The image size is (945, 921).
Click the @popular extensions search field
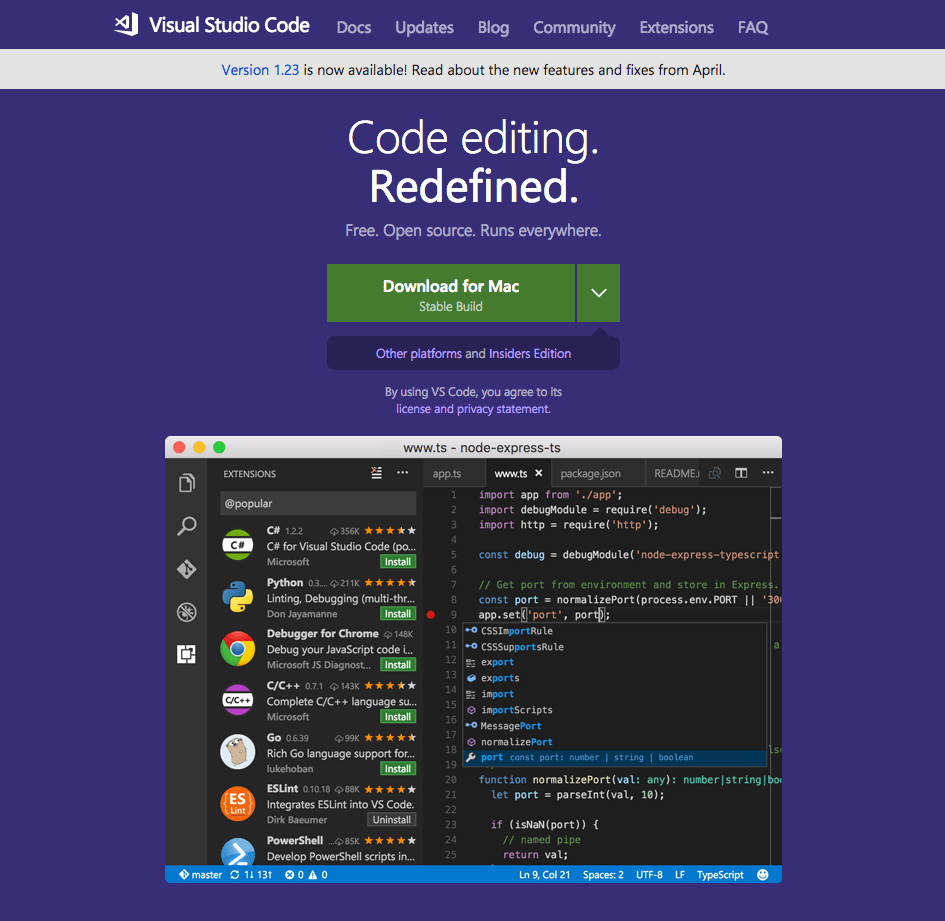[317, 503]
